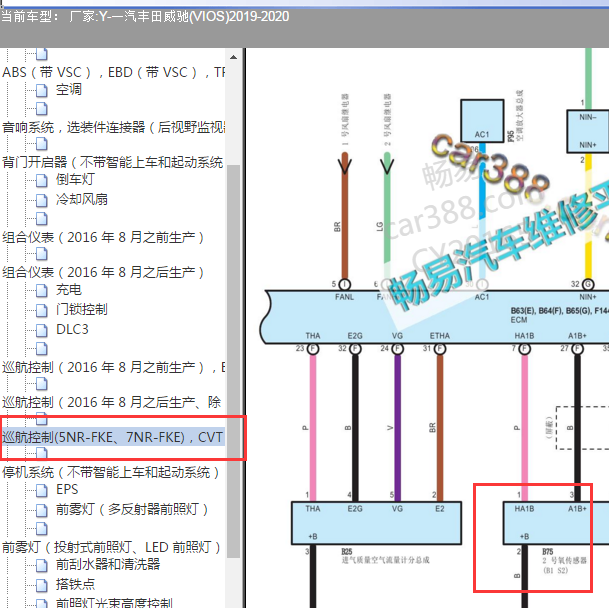Select 前雾灯（投射式前照灯、LED 前照灯）entry
The width and height of the screenshot is (609, 608).
(111, 547)
